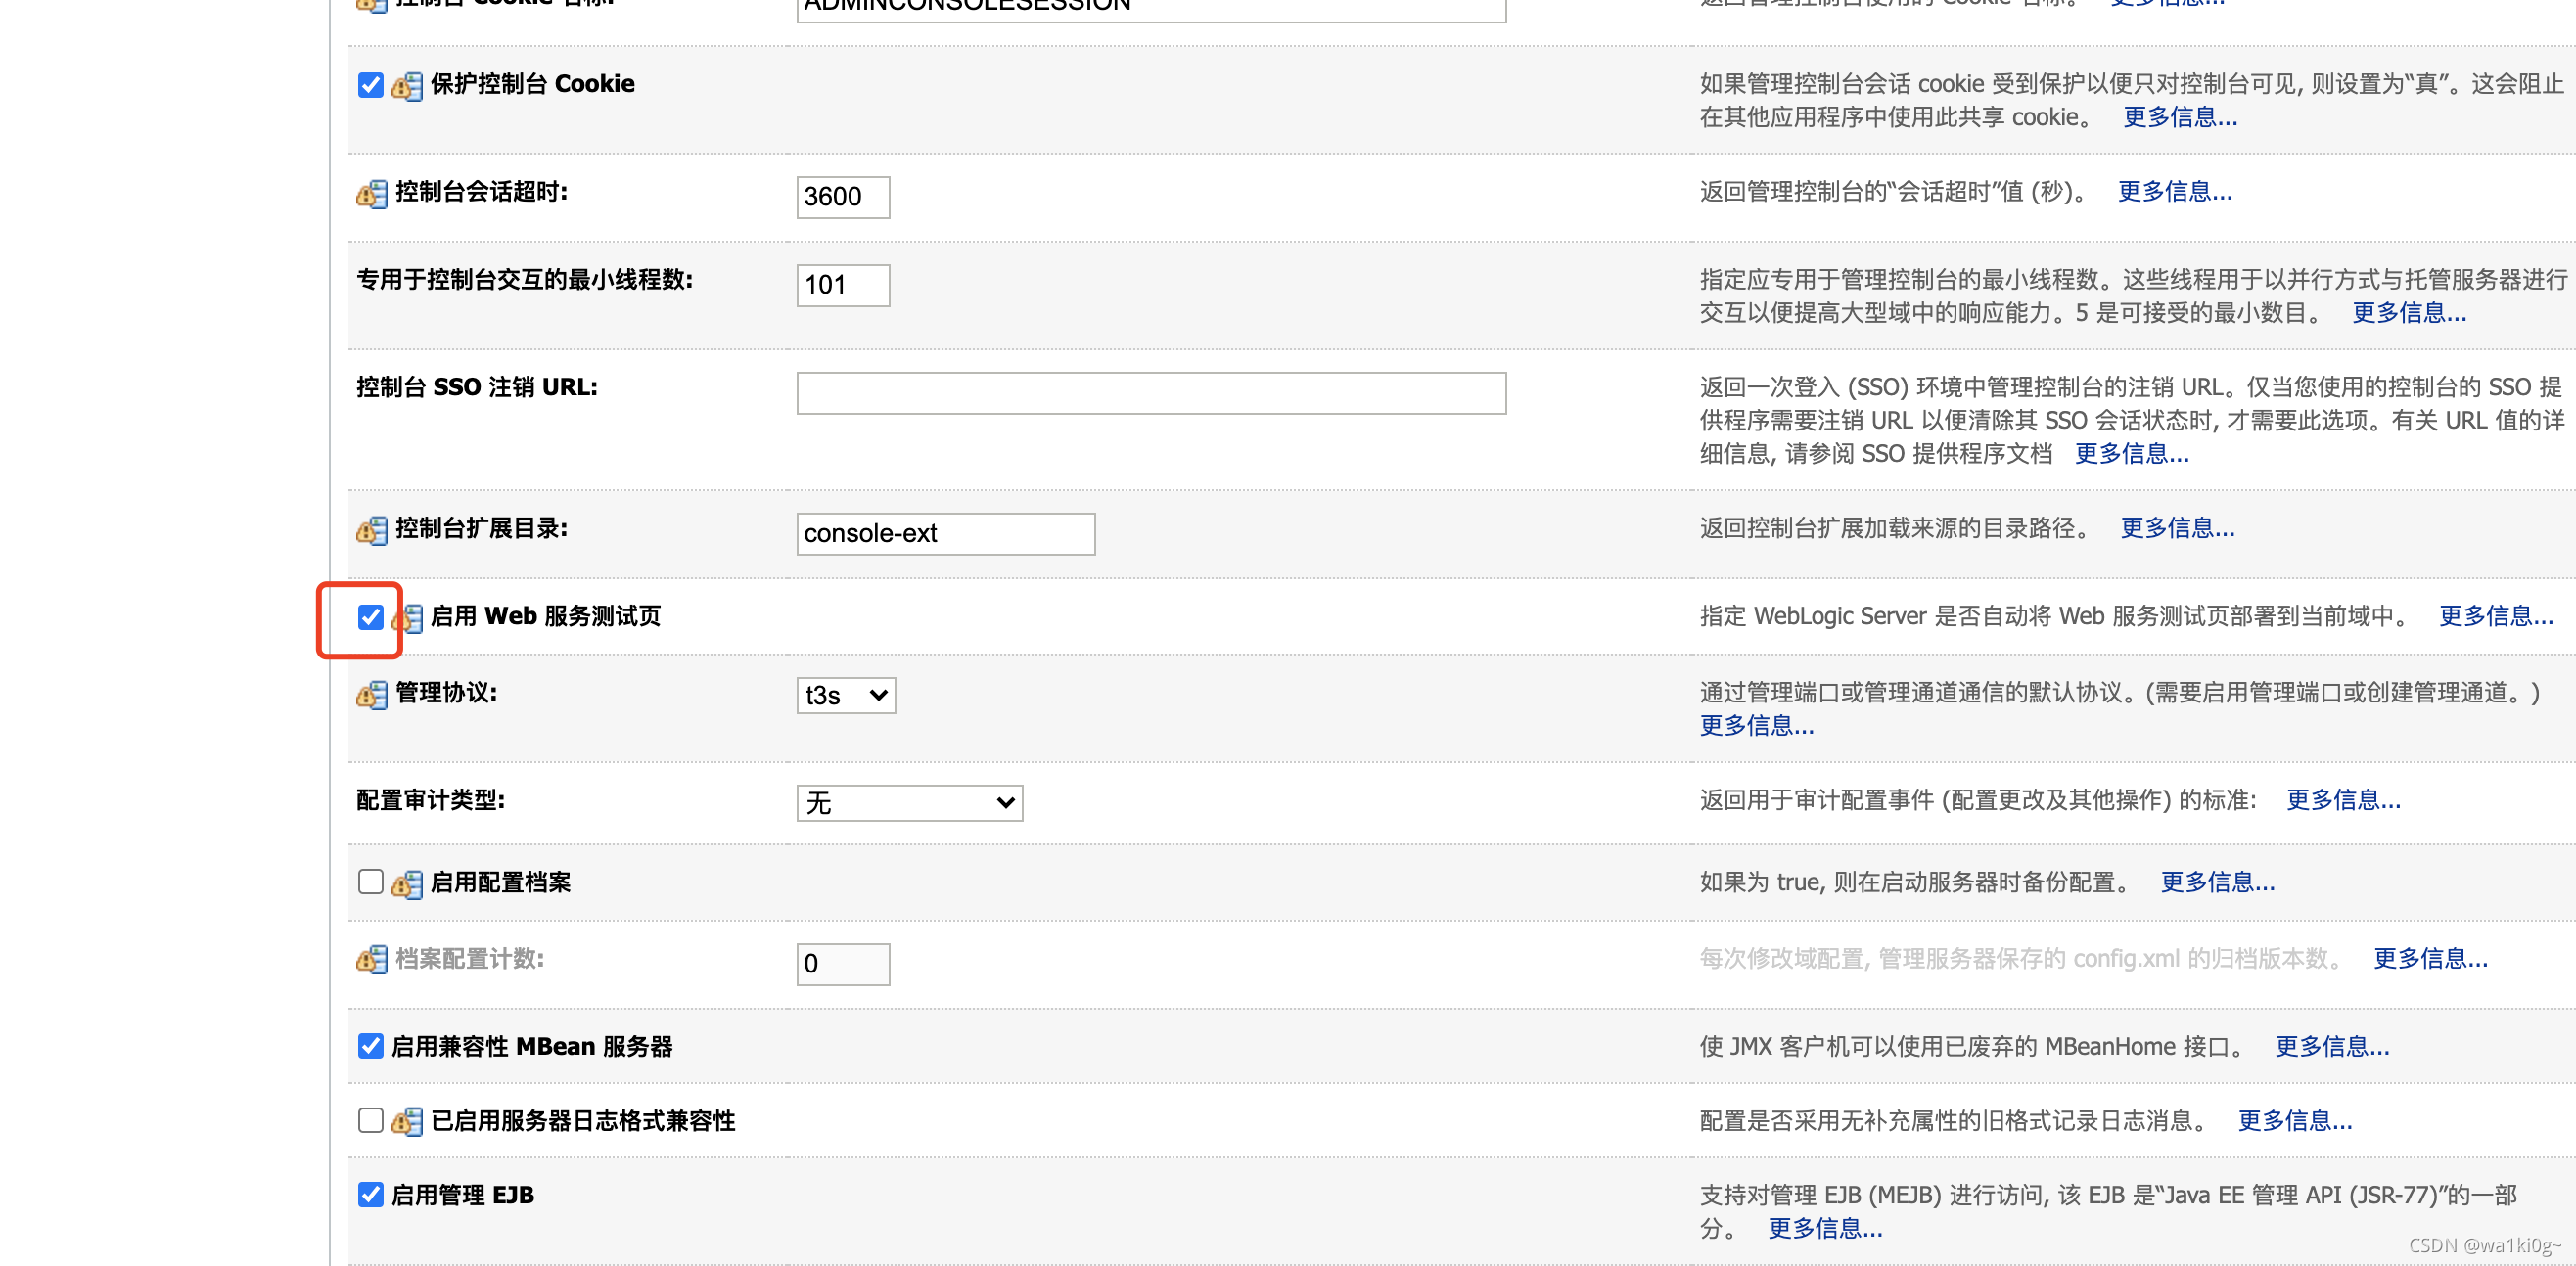Click restart-required icon beside 保护控制台 Cookie
2576x1266 pixels.
pyautogui.click(x=406, y=86)
